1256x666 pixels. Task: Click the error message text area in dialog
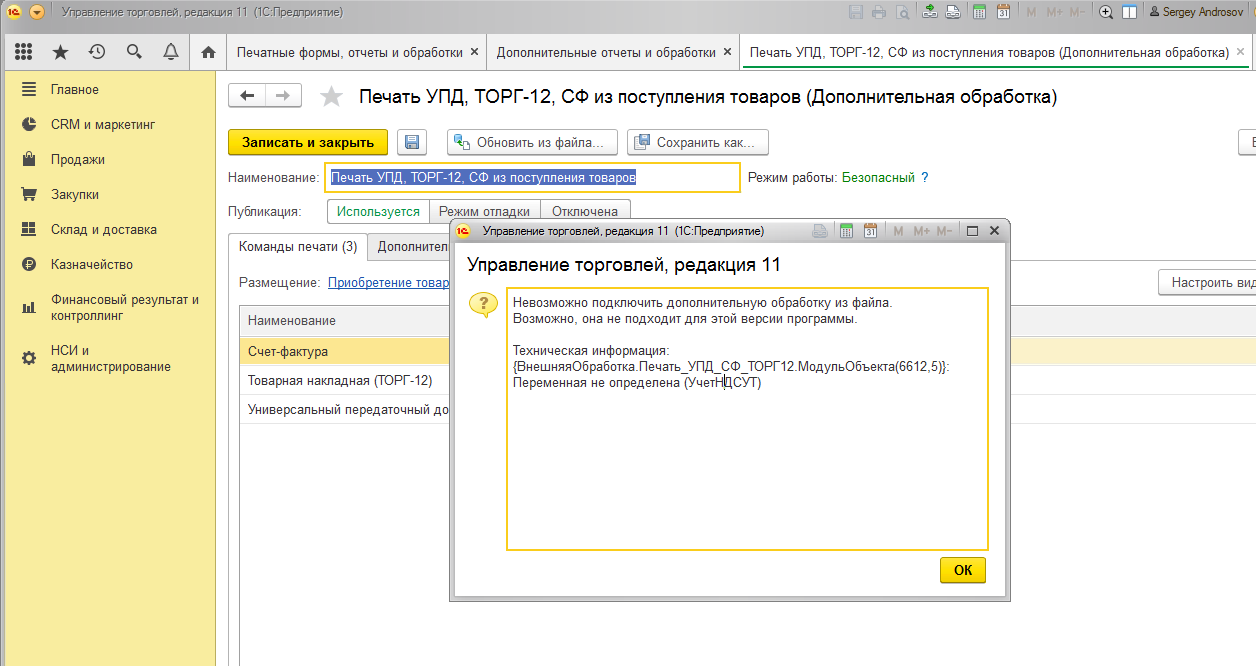[747, 419]
